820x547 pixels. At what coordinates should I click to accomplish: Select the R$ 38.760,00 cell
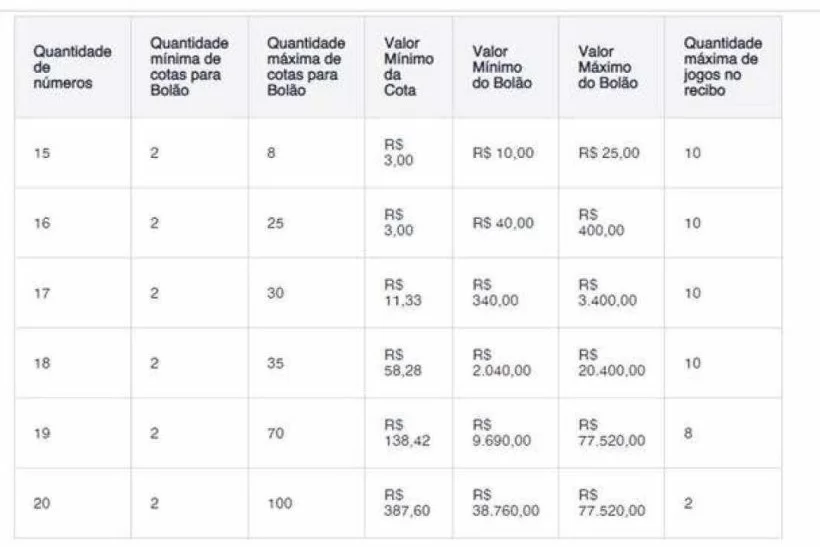pyautogui.click(x=505, y=503)
